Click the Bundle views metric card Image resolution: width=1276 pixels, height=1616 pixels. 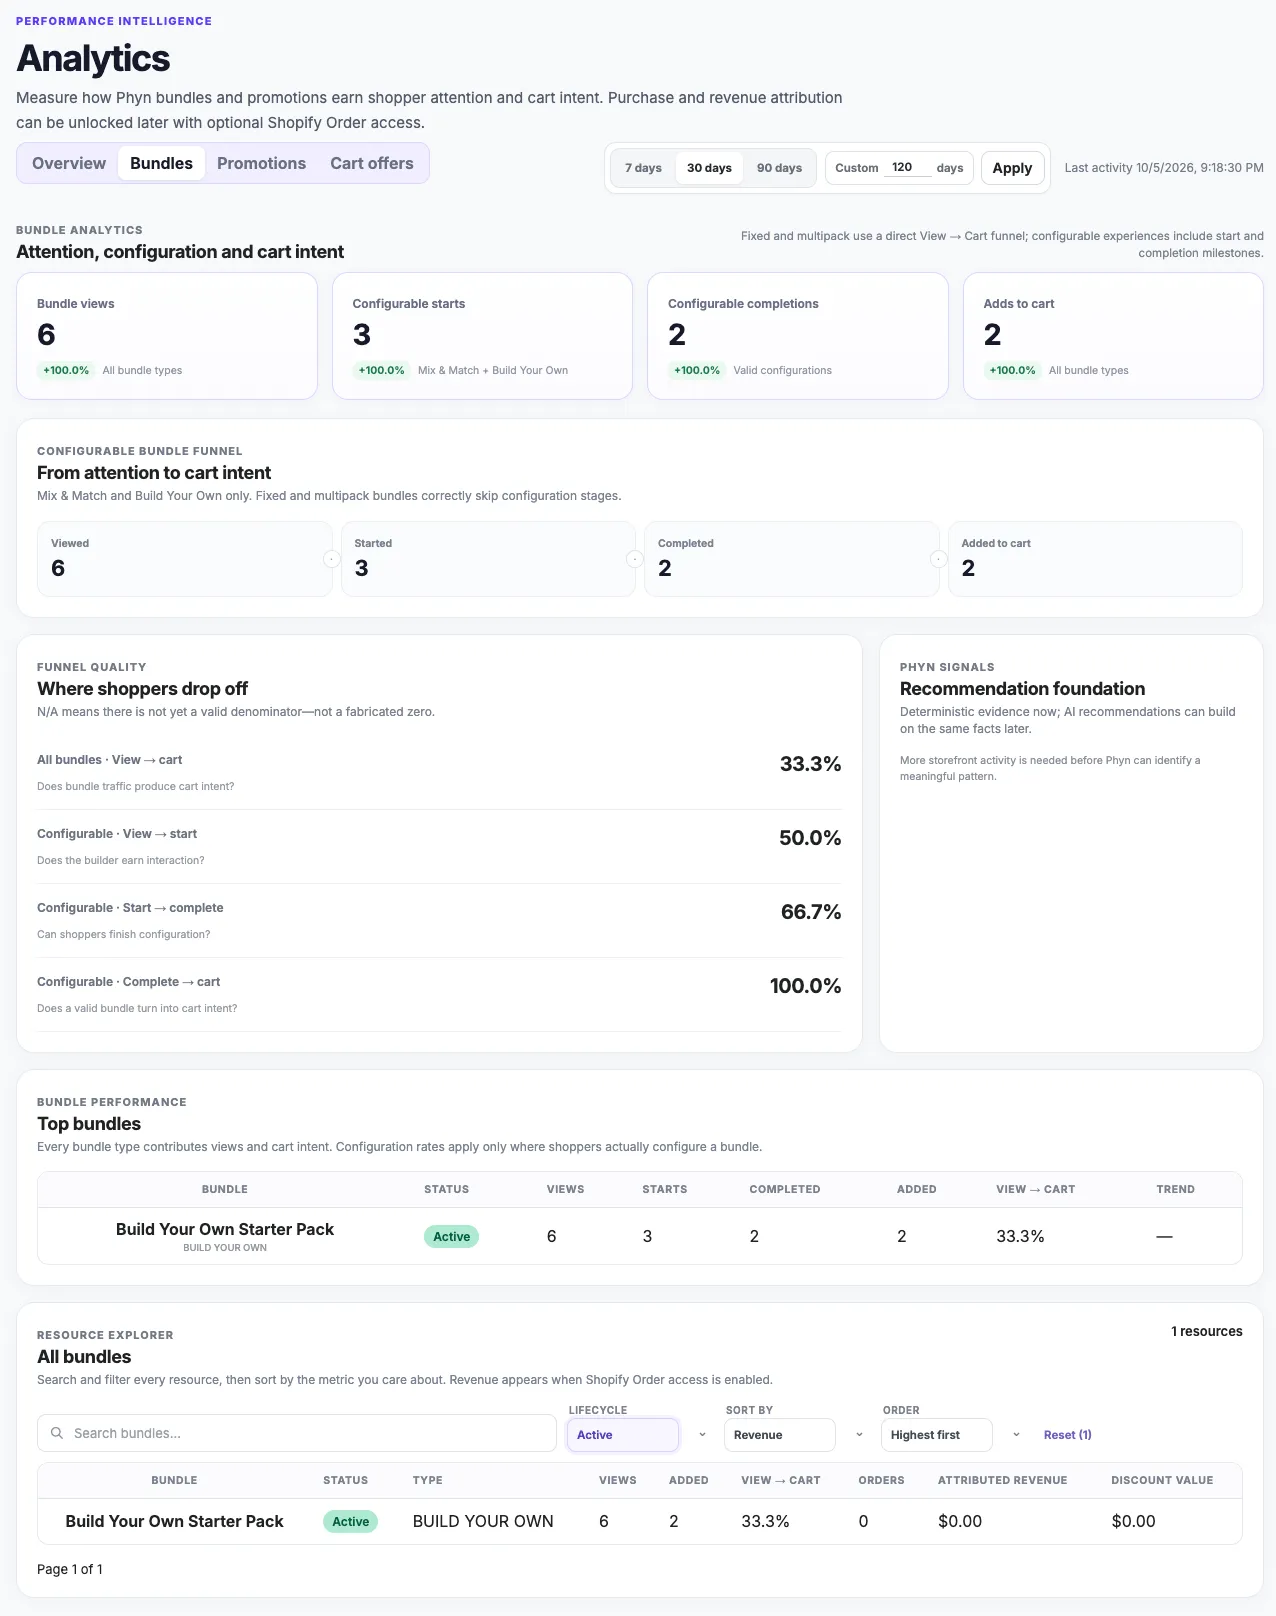tap(167, 336)
